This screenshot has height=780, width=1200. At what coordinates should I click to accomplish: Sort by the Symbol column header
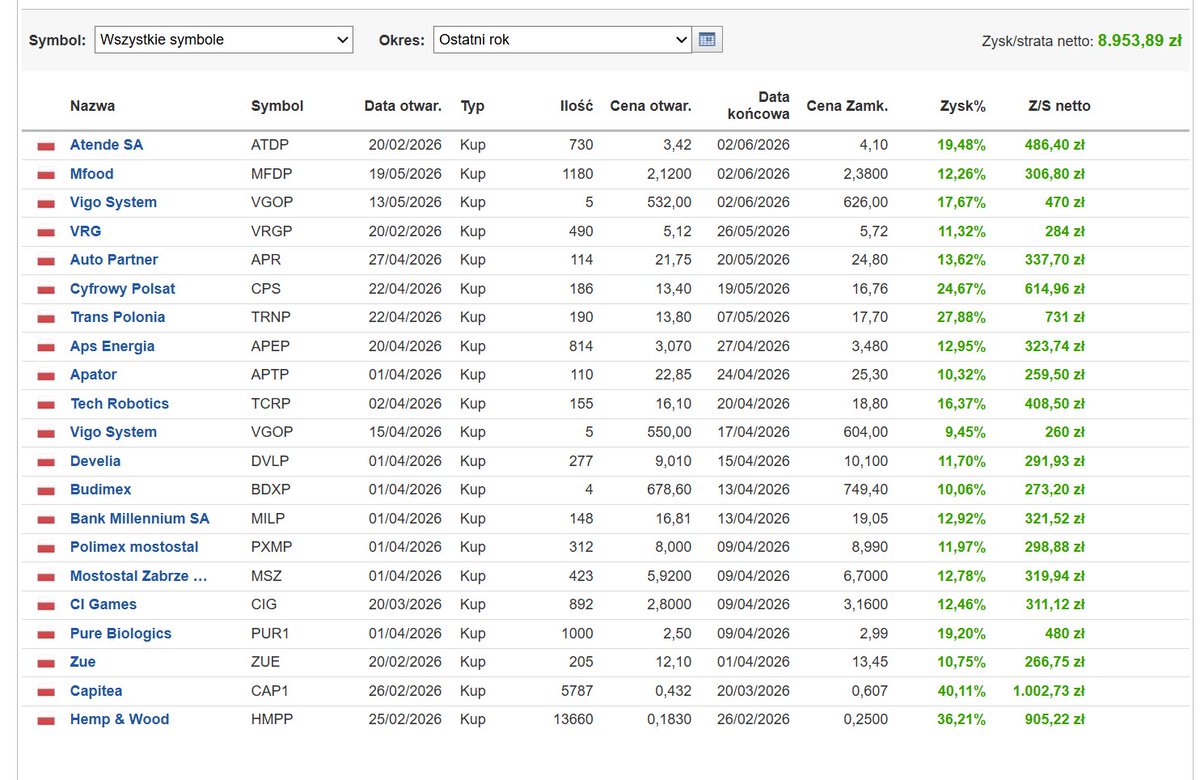pyautogui.click(x=277, y=105)
